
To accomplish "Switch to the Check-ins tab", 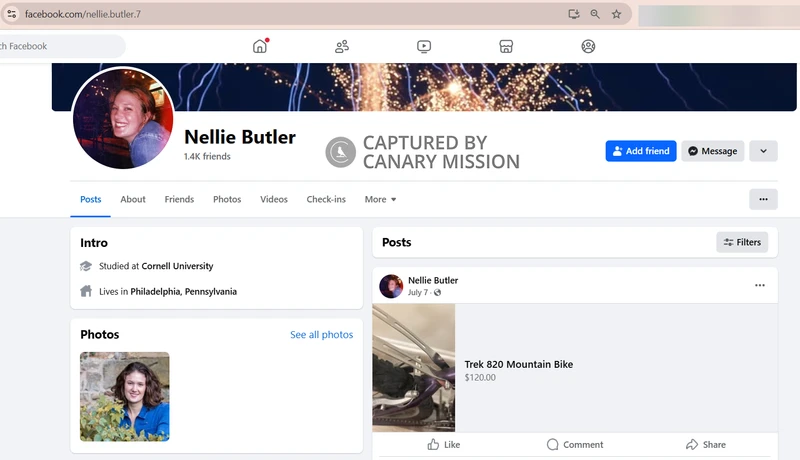I will click(x=326, y=199).
